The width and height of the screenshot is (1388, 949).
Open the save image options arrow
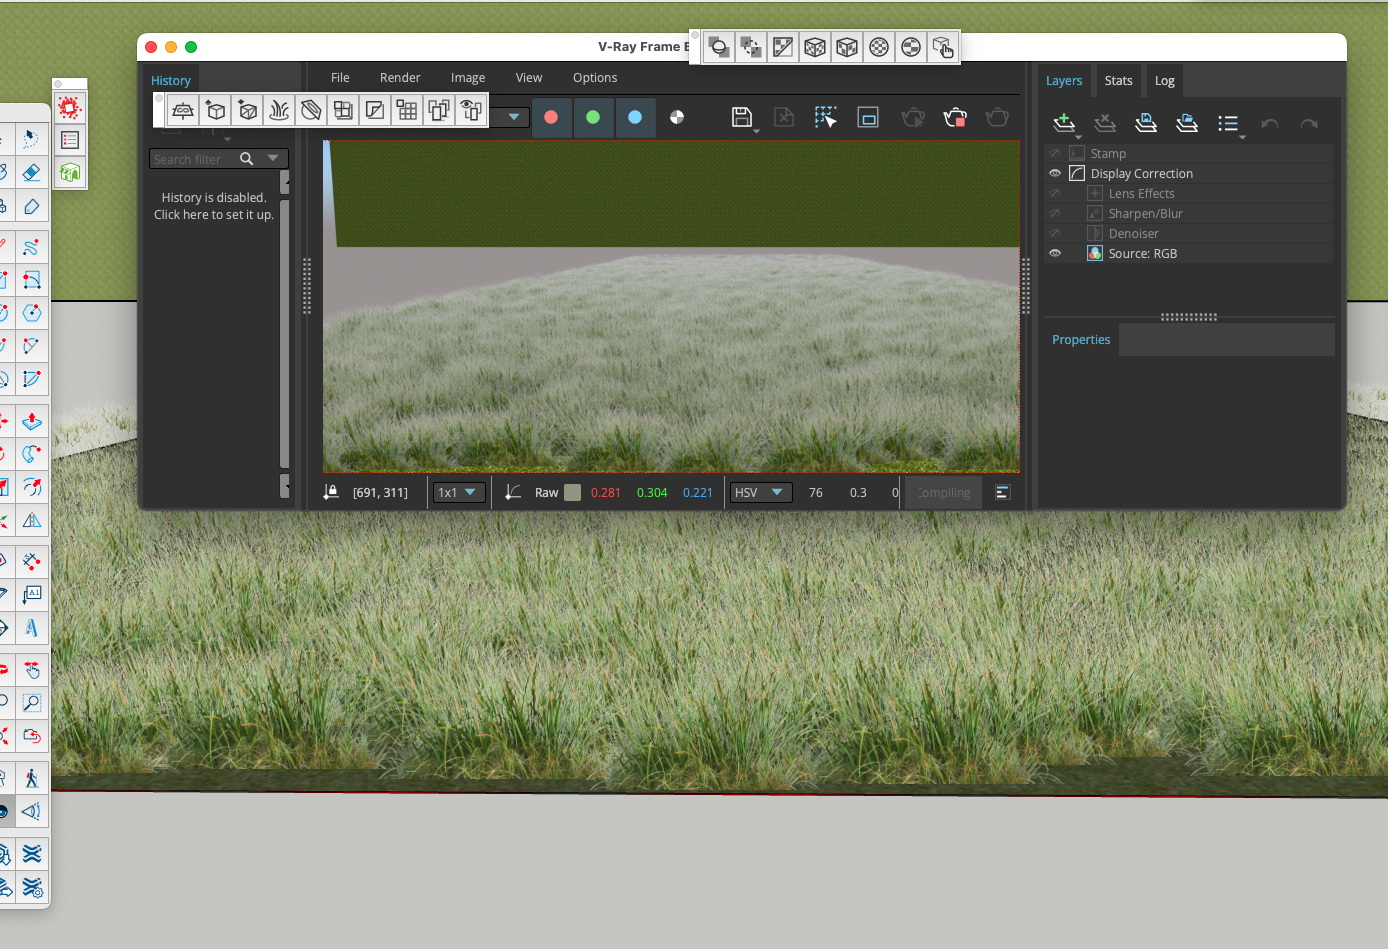tap(756, 131)
